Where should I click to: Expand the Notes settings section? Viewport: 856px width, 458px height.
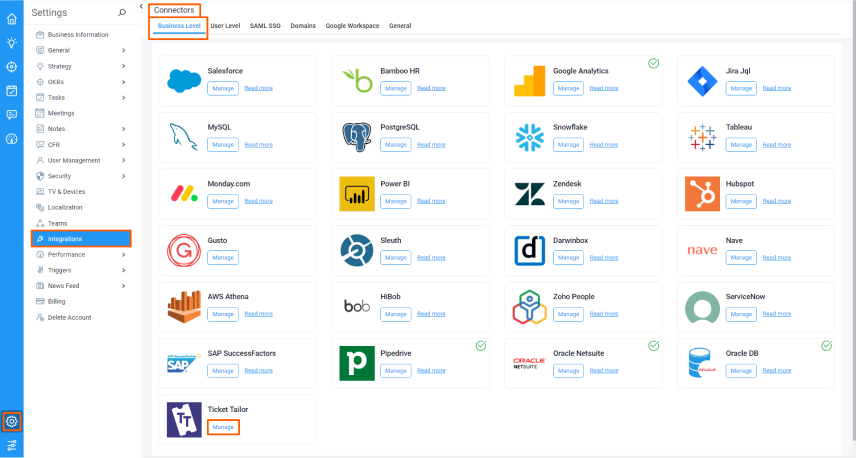click(124, 129)
